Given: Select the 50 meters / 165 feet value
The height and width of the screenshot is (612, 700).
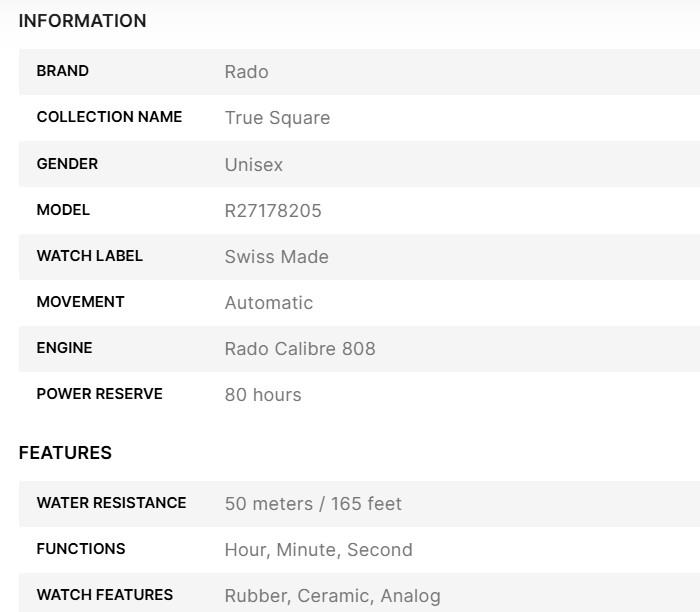Looking at the screenshot, I should point(313,504).
